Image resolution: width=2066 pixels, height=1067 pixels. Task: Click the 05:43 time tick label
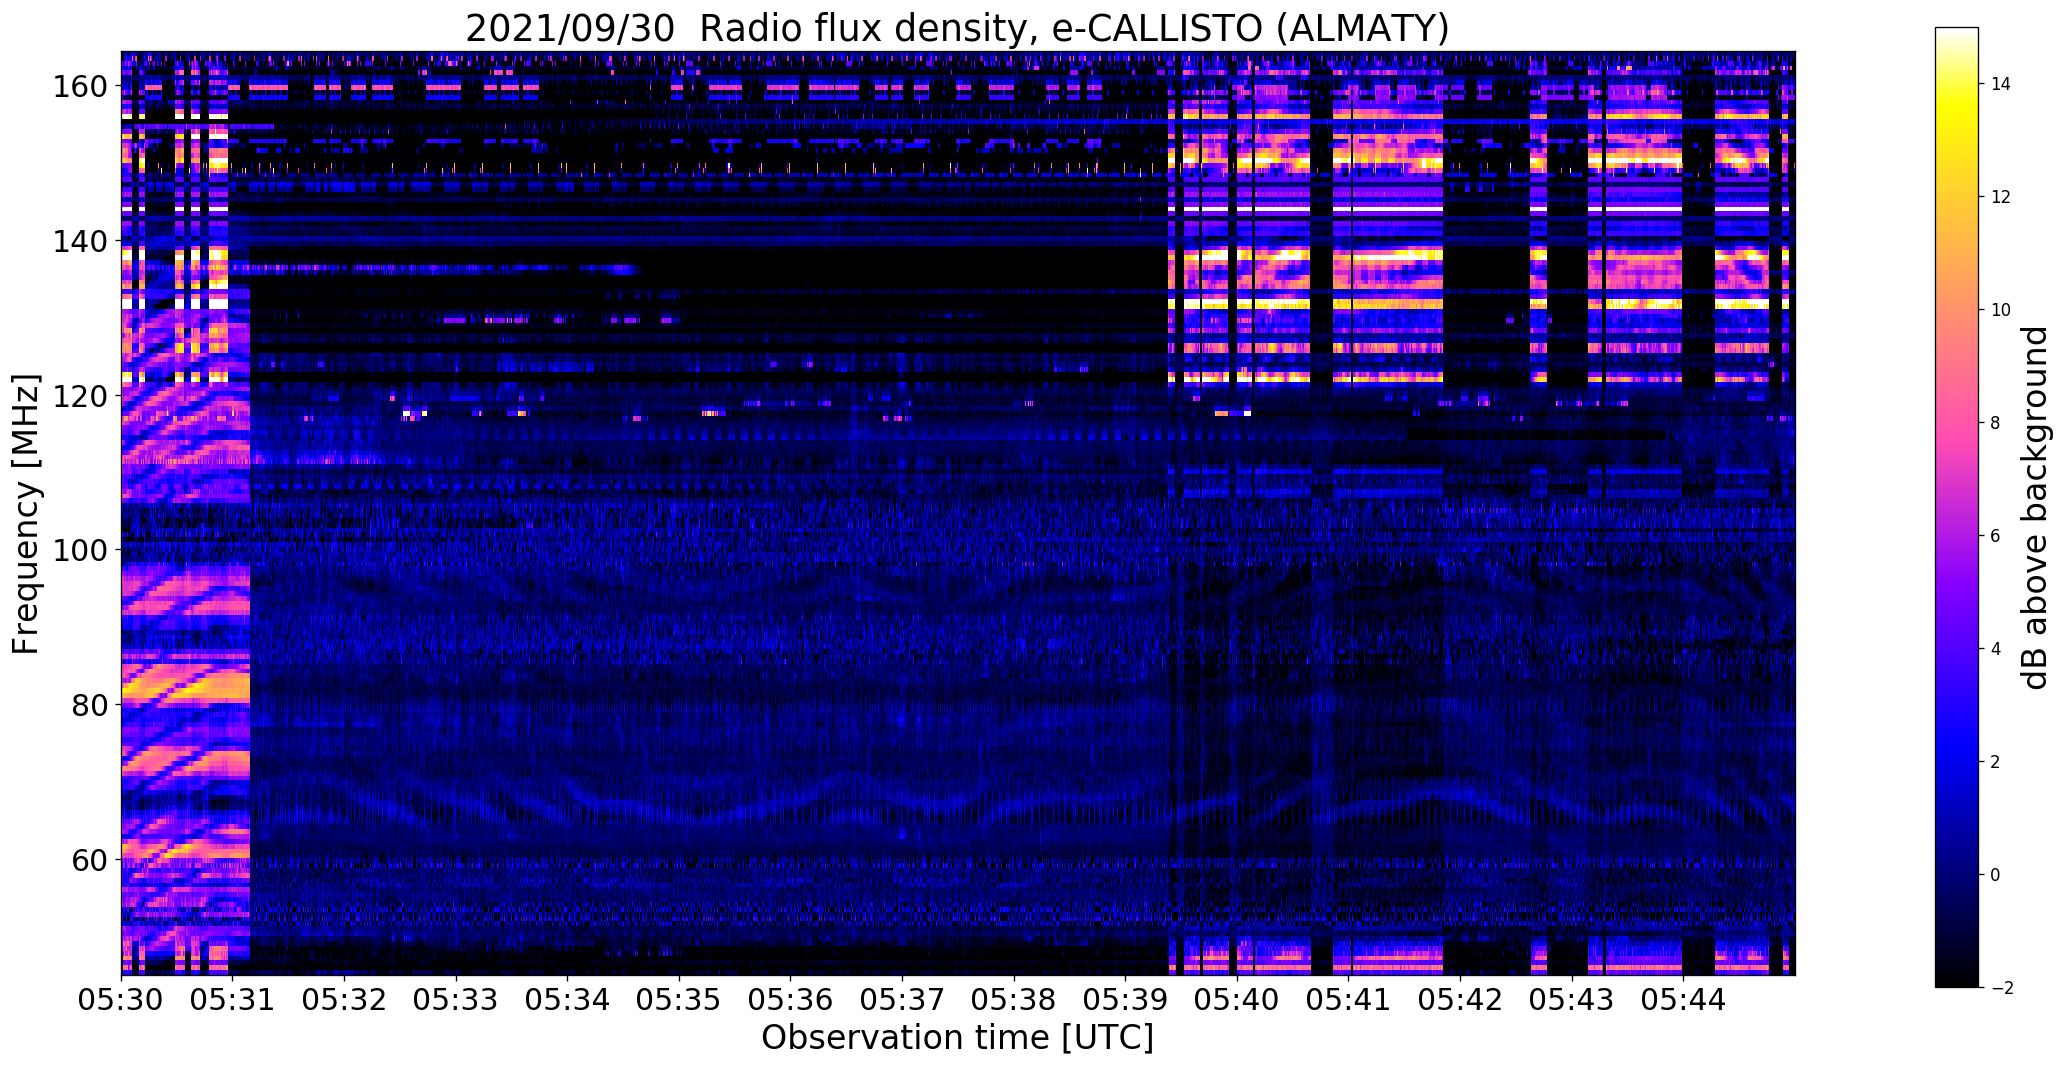(1572, 1000)
